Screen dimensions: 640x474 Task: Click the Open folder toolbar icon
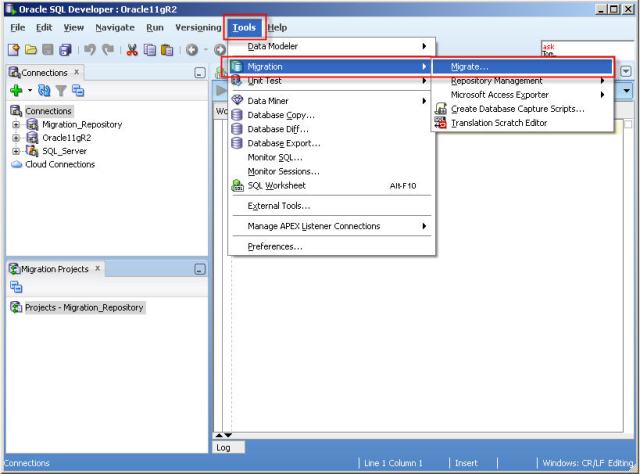pos(31,50)
